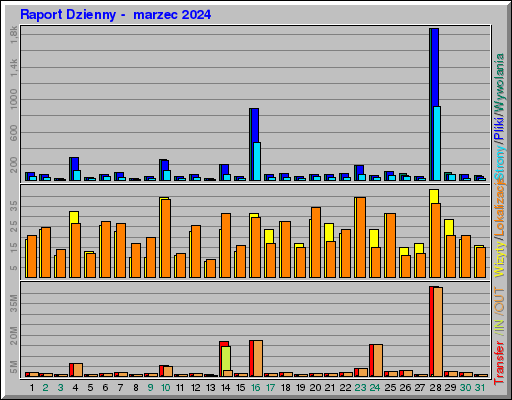Click green day label 3 on bottom axis

[60, 388]
